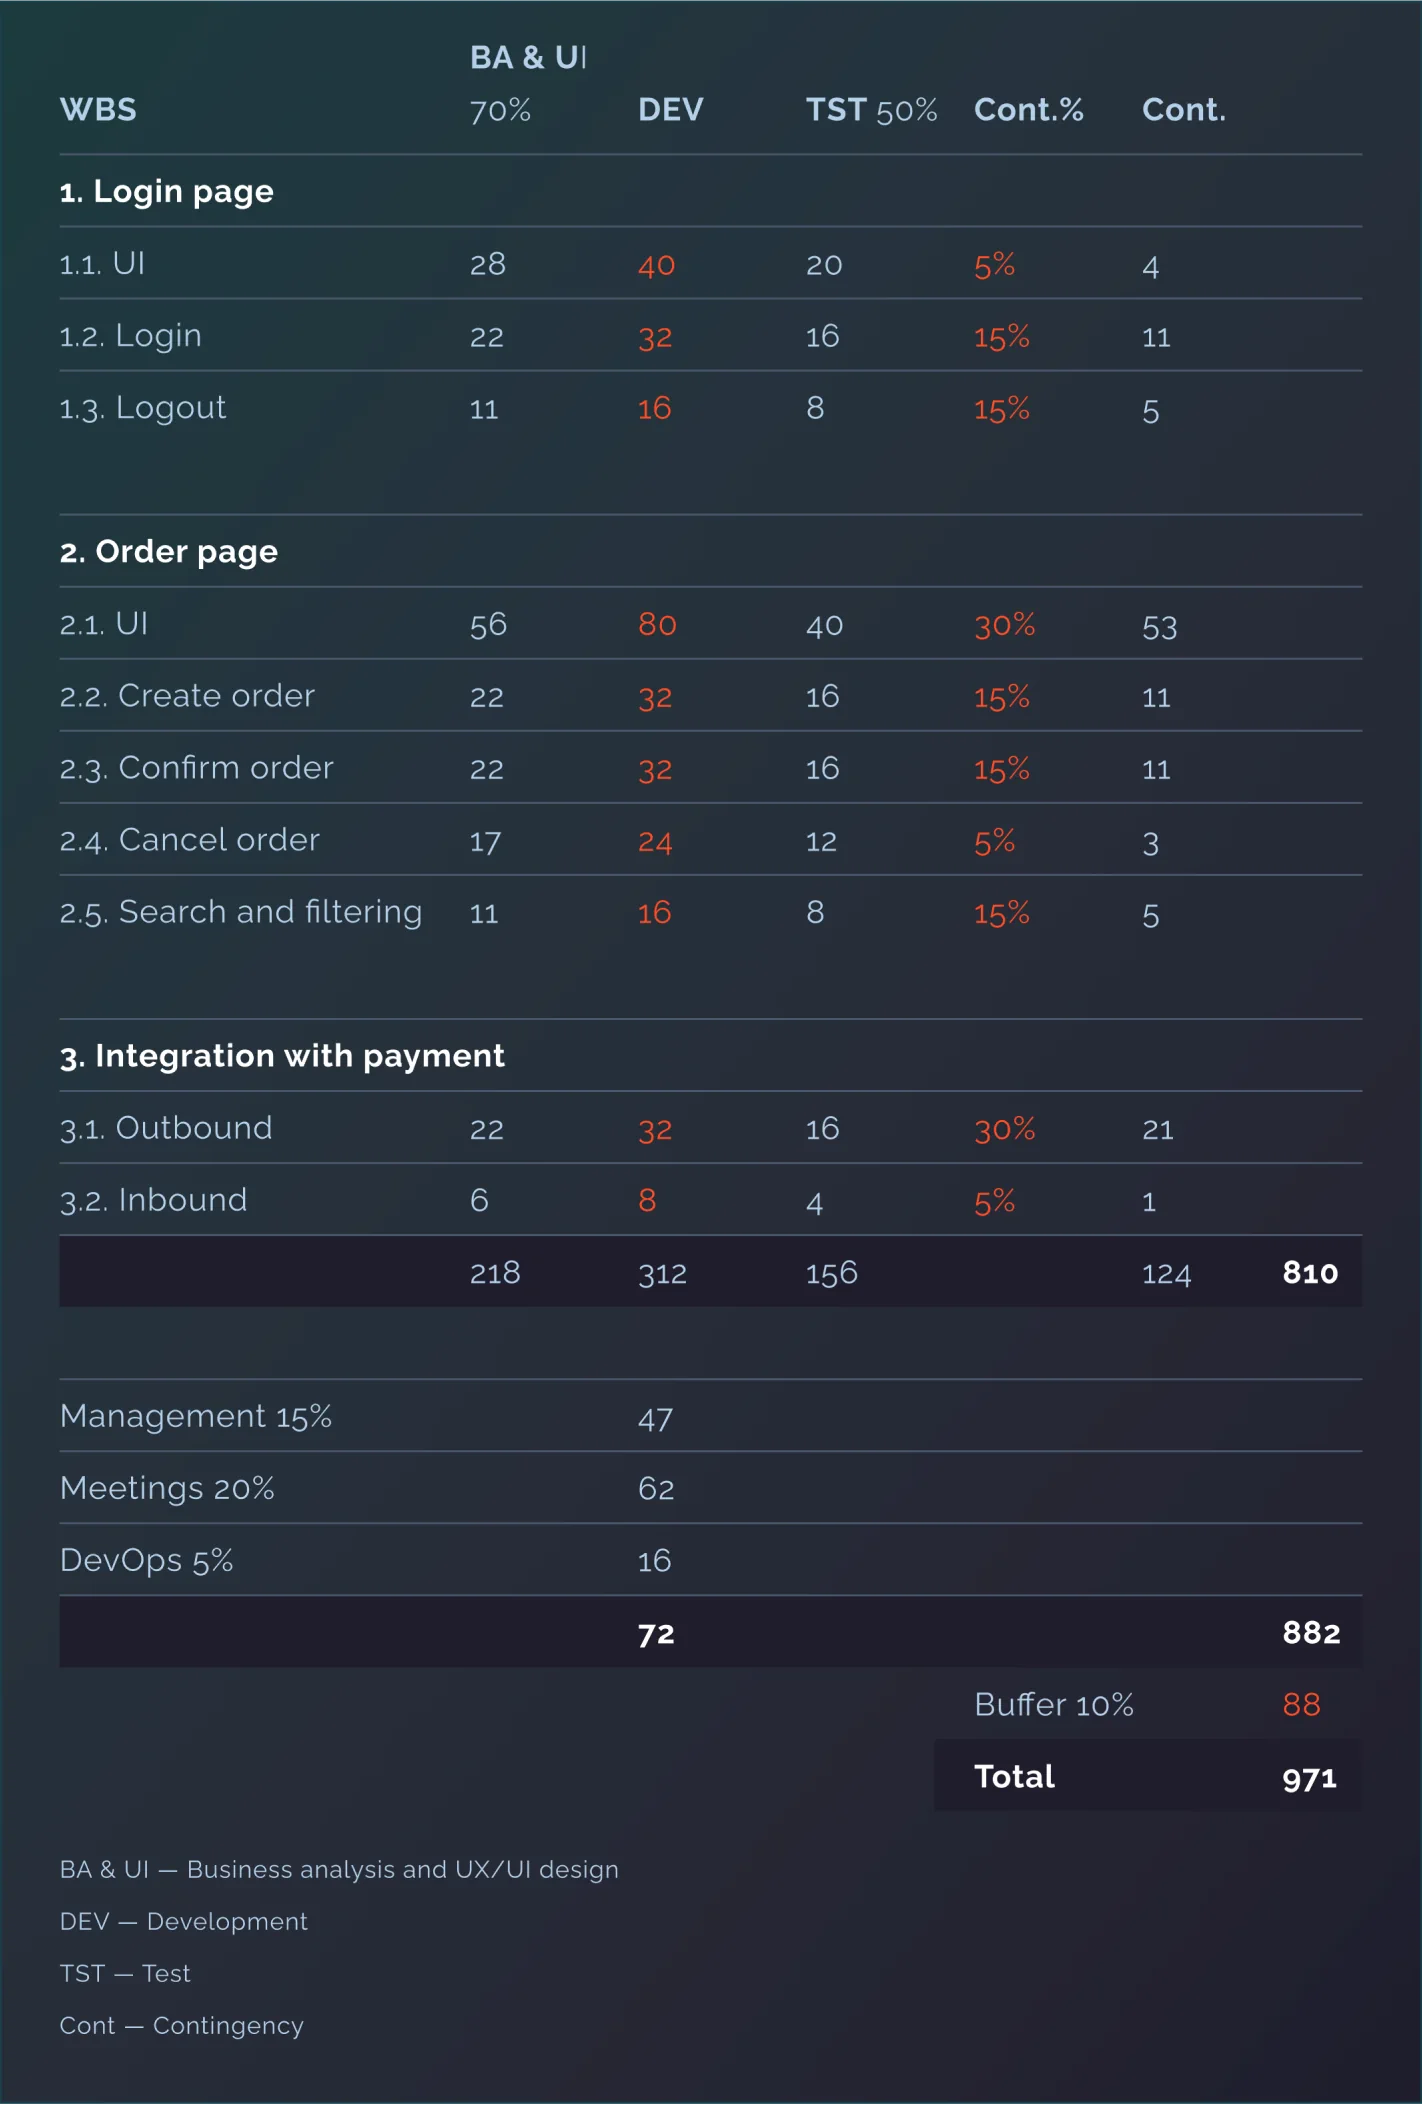Click the '1.3. Logout' row label
1422x2104 pixels.
142,407
